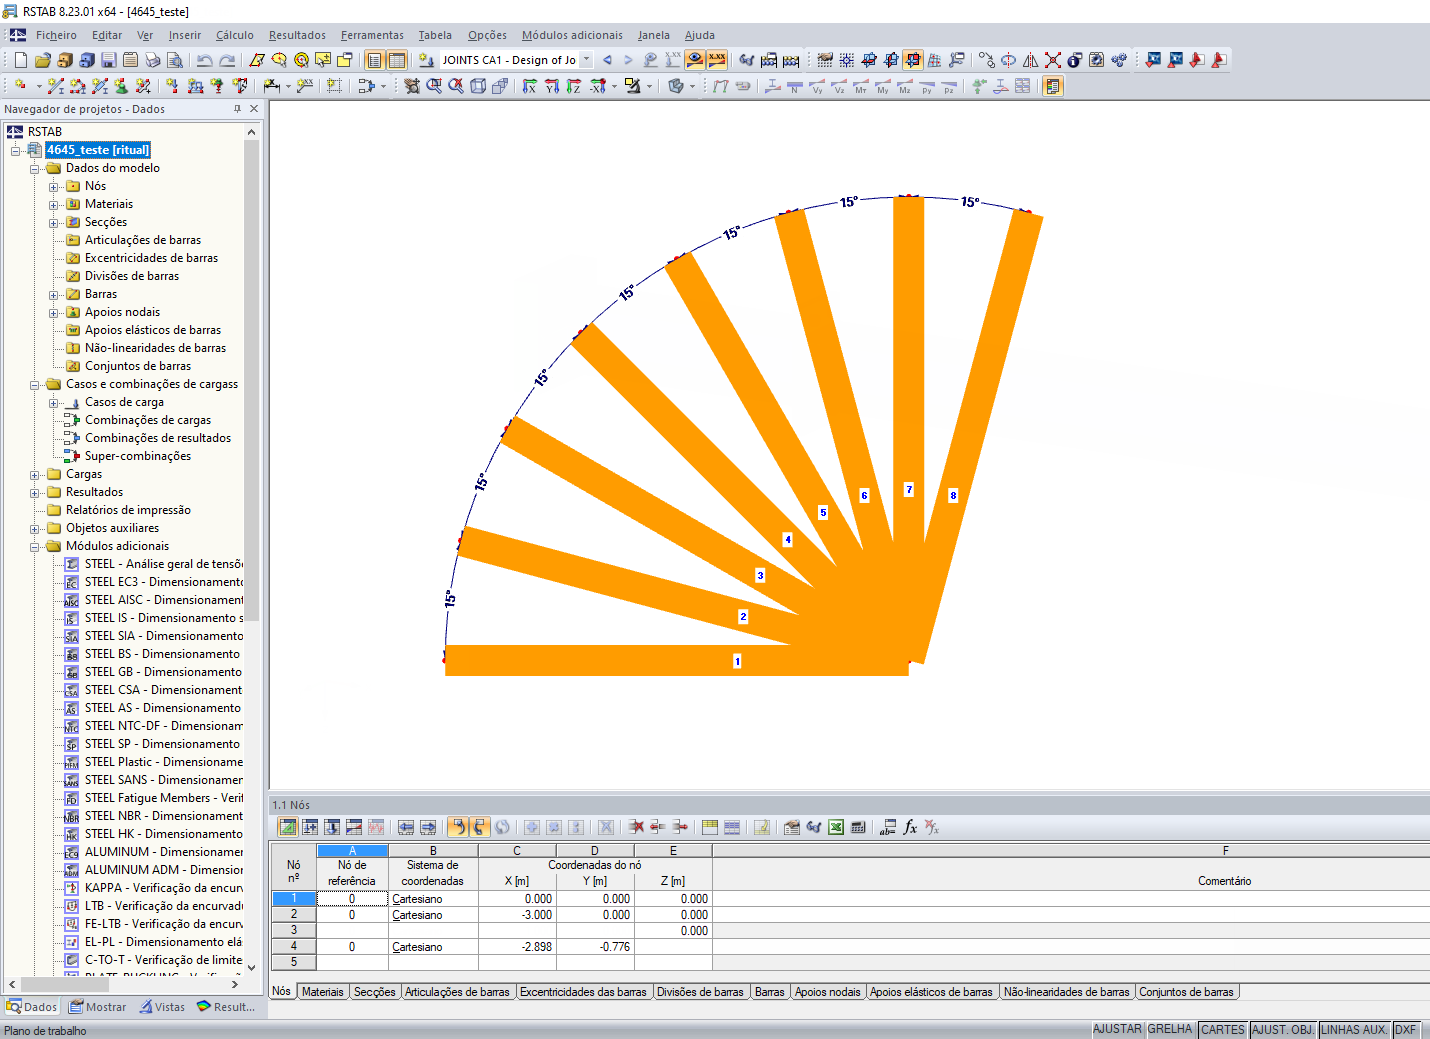Viewport: 1430px width, 1039px height.
Task: Click the red X delete-row icon in table toolbar
Action: pyautogui.click(x=636, y=827)
